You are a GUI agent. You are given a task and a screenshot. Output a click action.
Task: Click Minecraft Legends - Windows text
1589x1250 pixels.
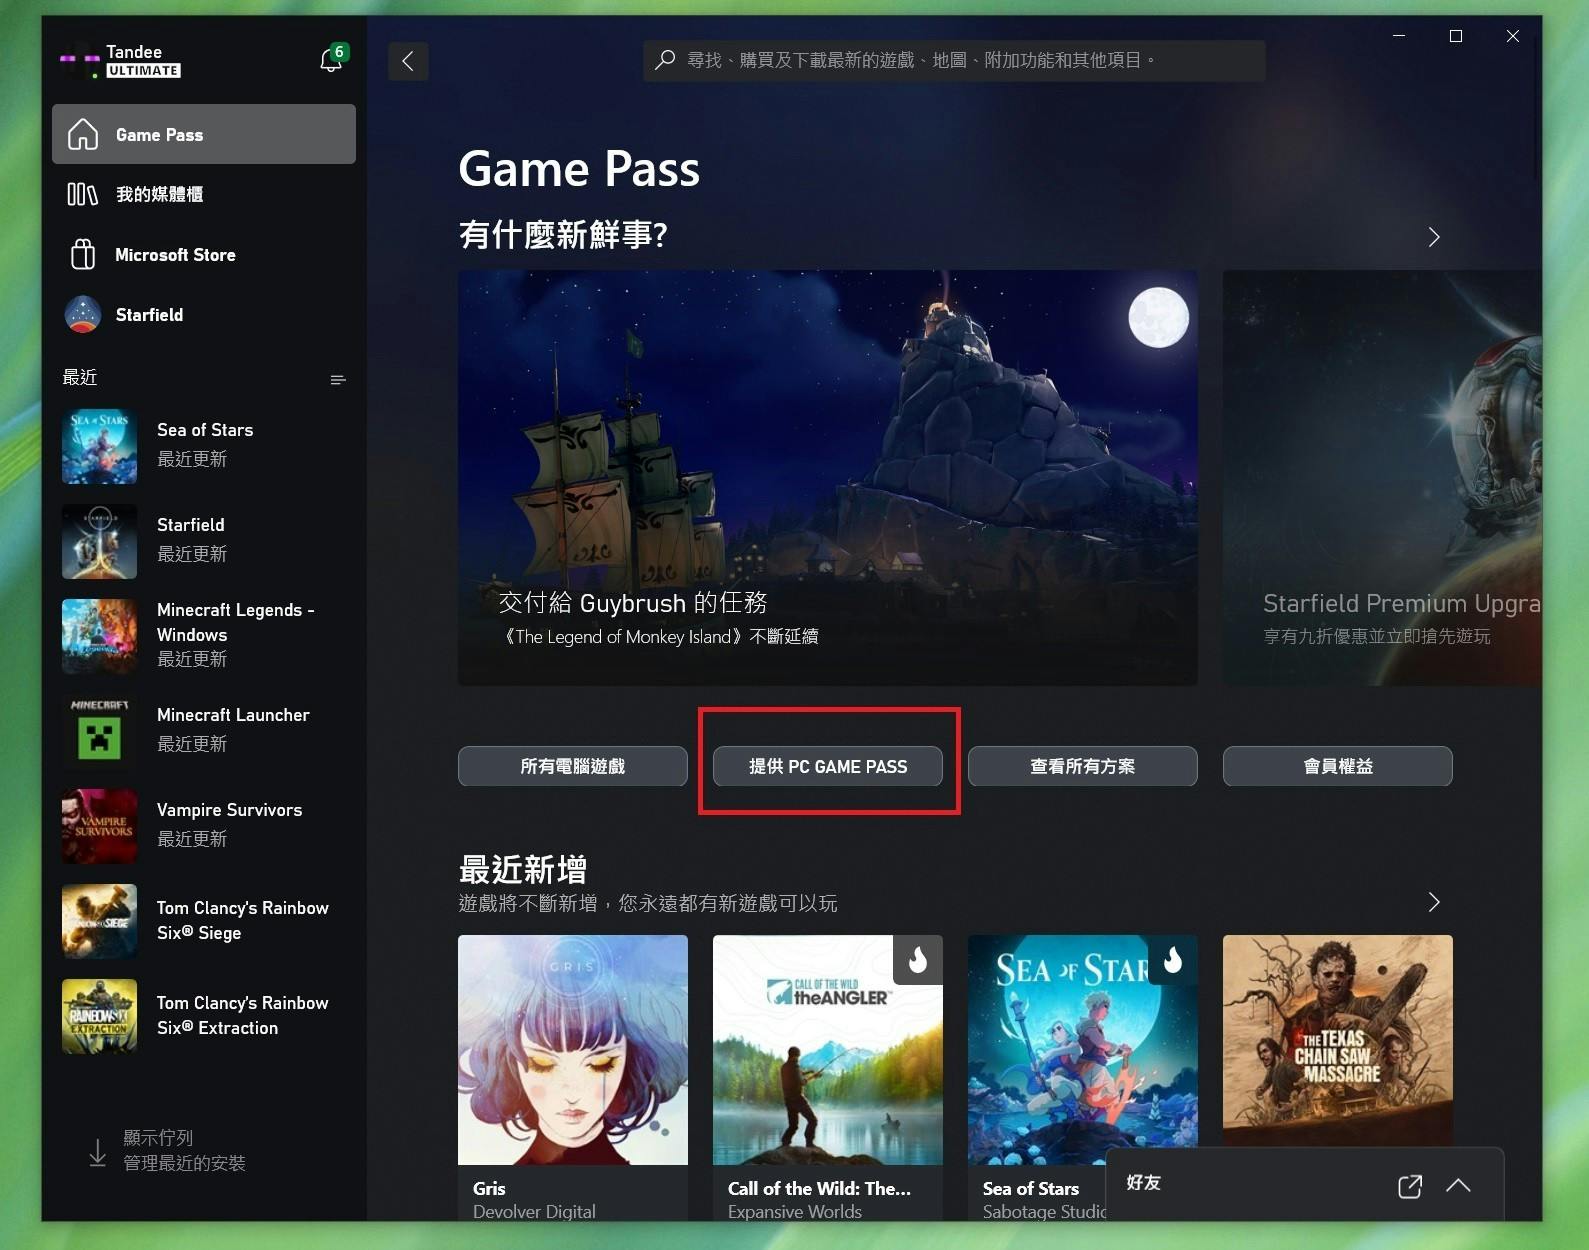click(236, 622)
